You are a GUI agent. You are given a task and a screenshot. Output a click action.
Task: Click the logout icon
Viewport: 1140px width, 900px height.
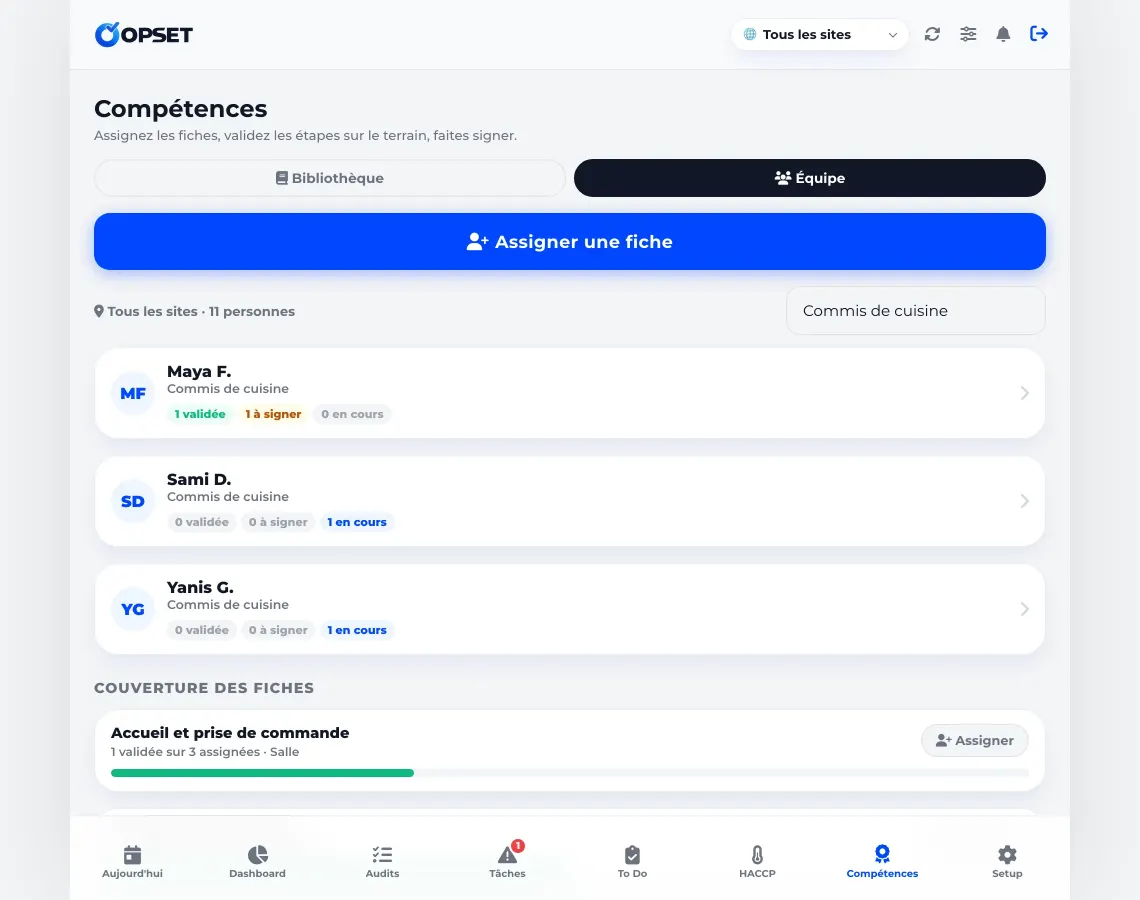pyautogui.click(x=1039, y=33)
